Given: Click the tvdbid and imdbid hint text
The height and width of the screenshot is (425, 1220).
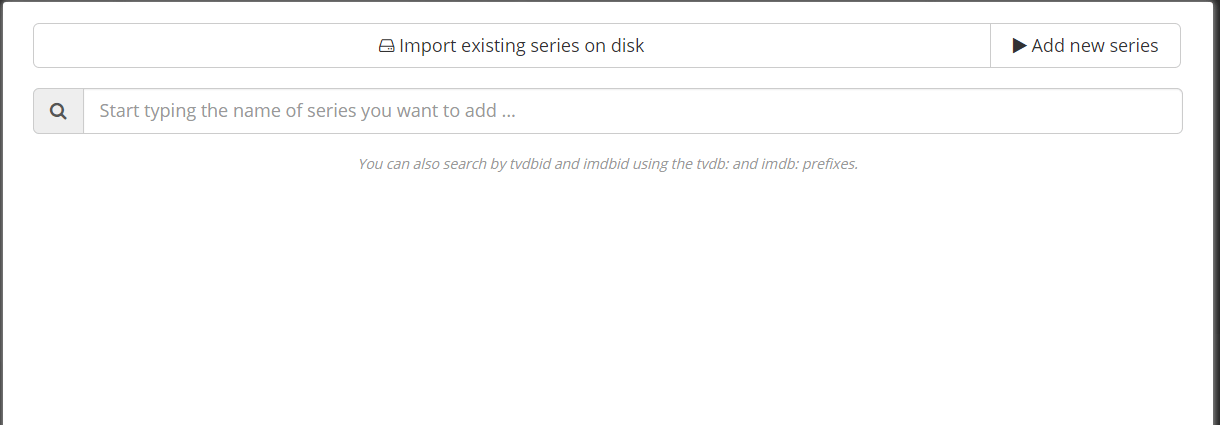Looking at the screenshot, I should 607,164.
